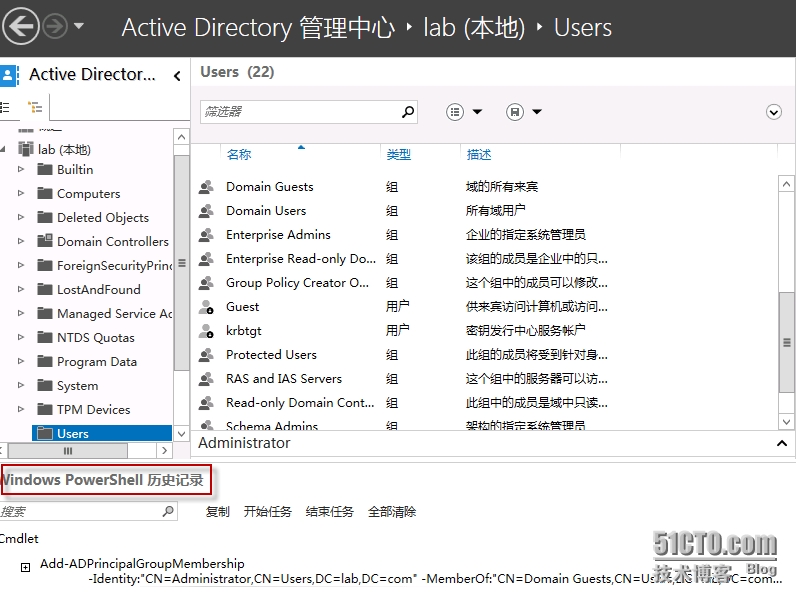Switch to list view tab in navigation
The width and height of the screenshot is (796, 602).
[x=5, y=107]
